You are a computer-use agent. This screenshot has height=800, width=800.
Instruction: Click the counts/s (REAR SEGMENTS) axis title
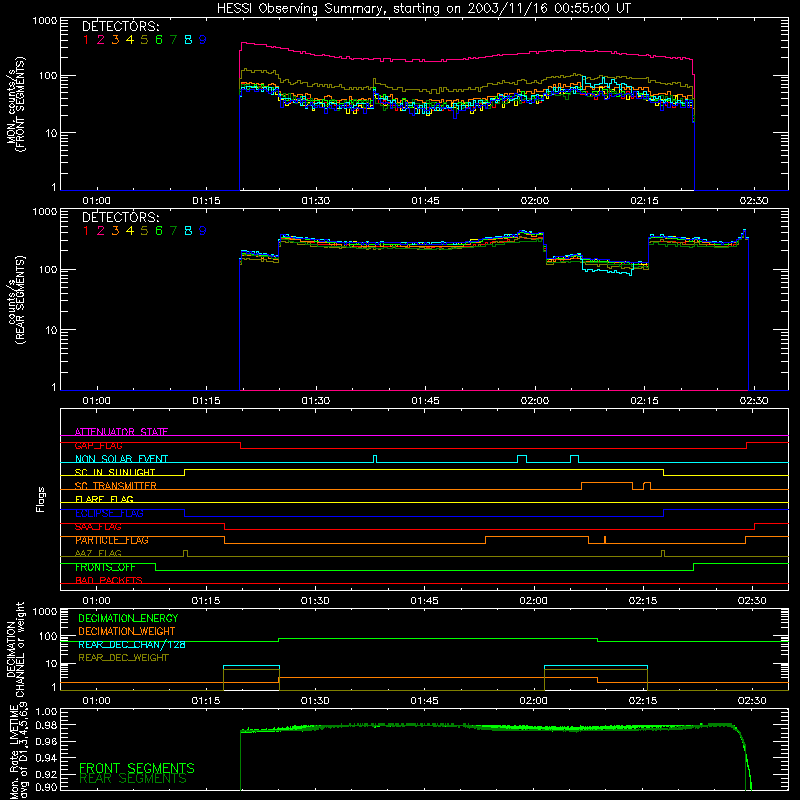15,301
